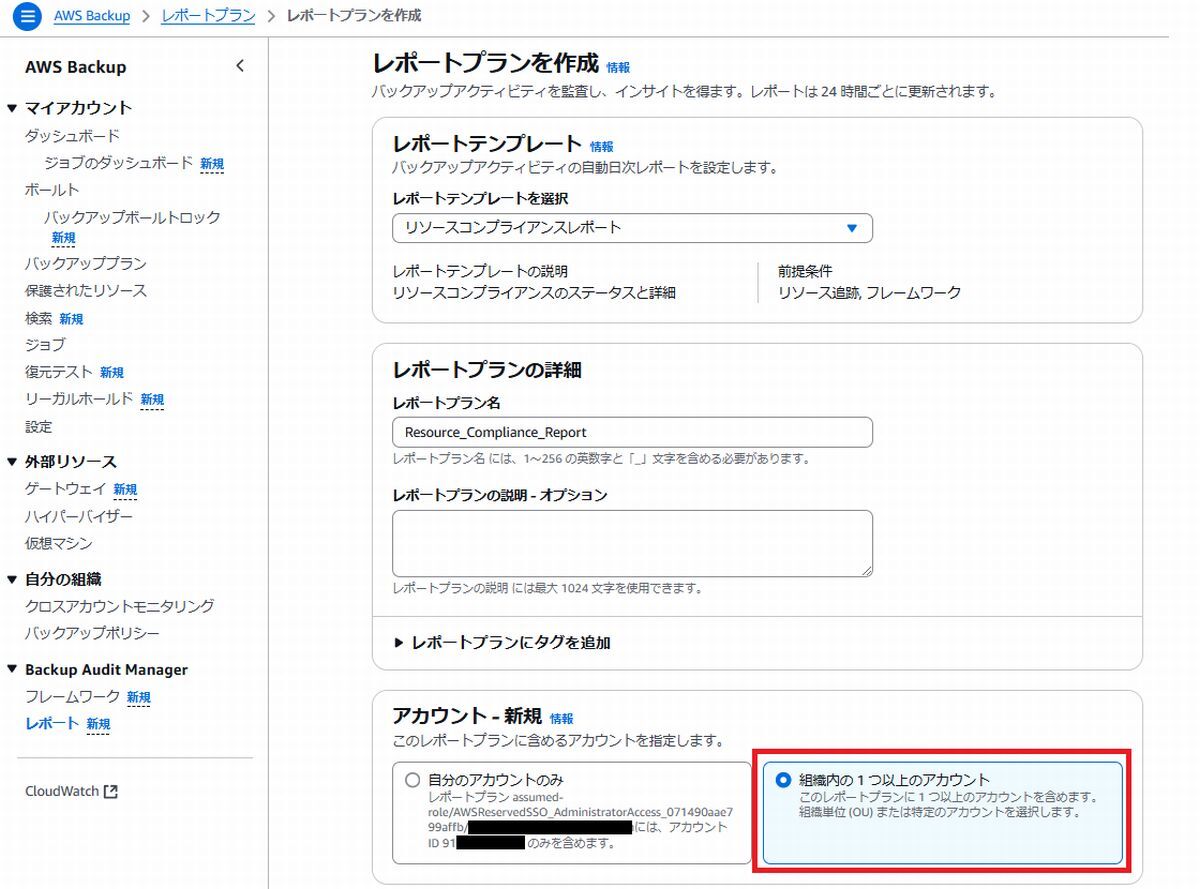Screen dimensions: 1200x889
Task: Select 自分のアカウントのみ radio option
Action: coord(412,780)
